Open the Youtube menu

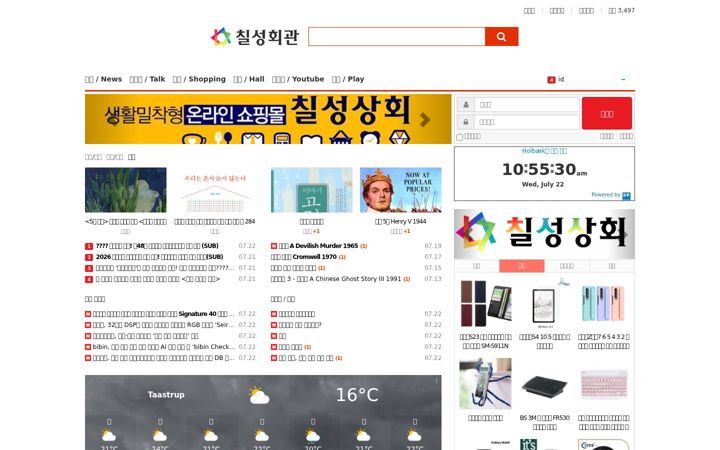click(298, 79)
